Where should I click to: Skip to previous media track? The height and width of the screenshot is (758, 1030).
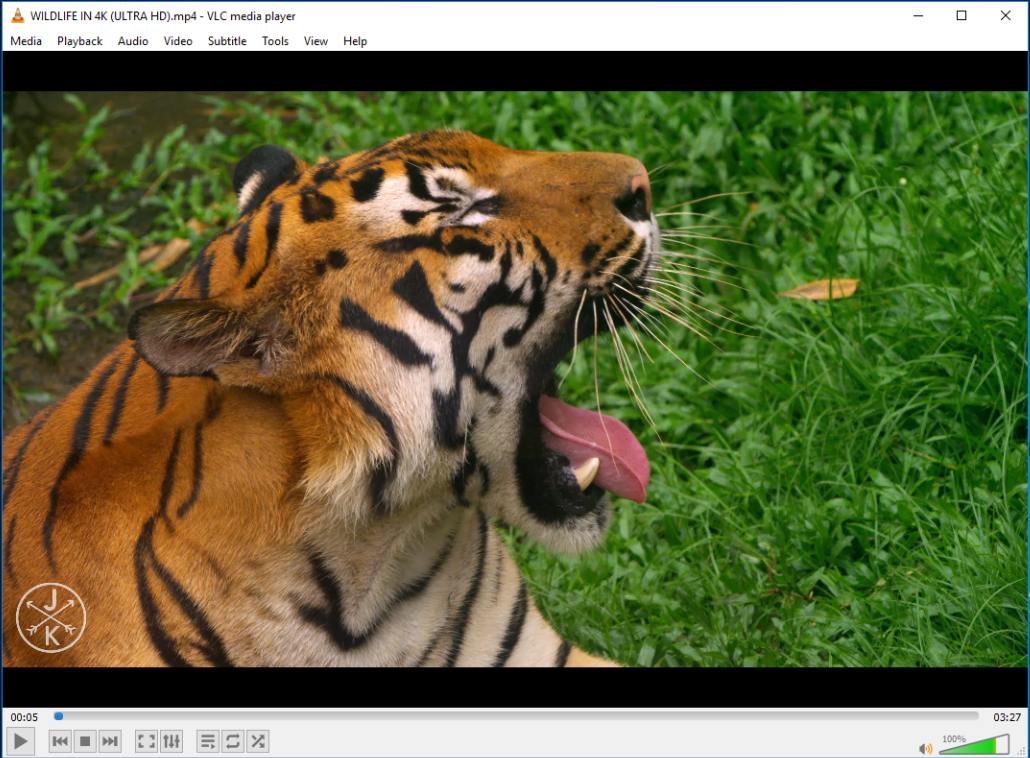(60, 741)
